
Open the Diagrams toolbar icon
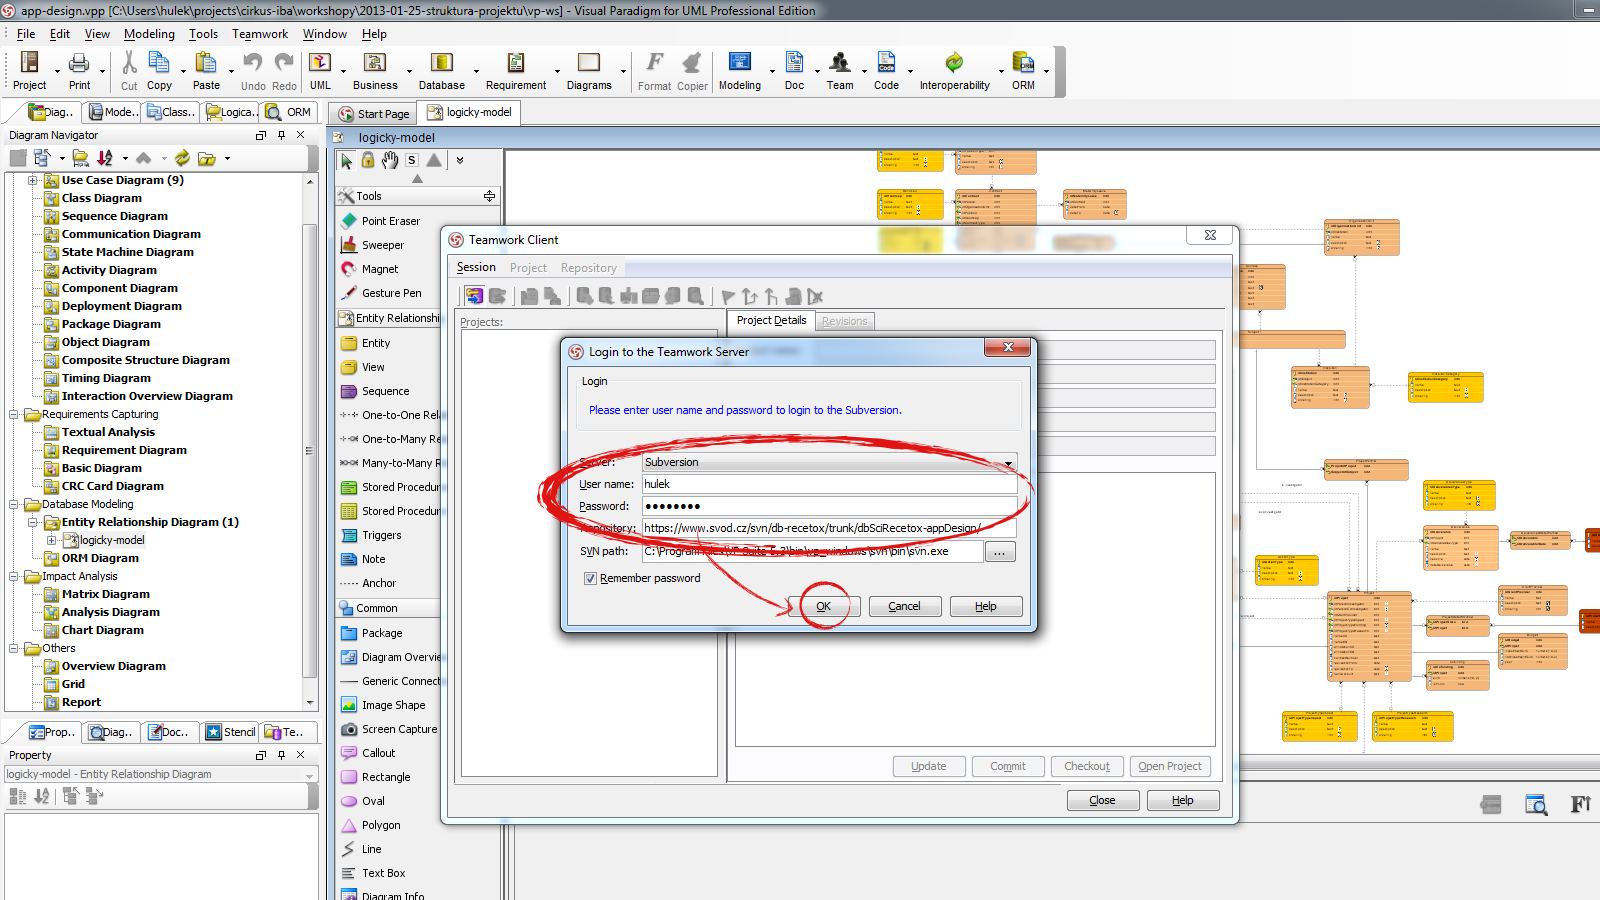click(589, 63)
